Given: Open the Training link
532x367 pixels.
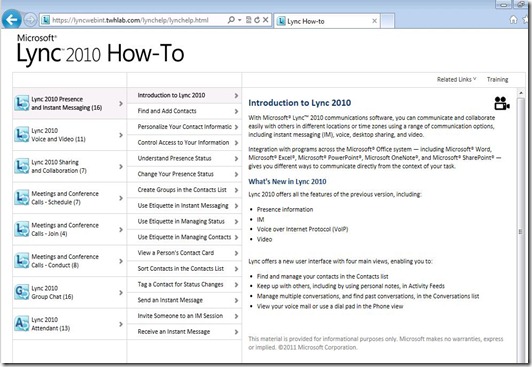Looking at the screenshot, I should [x=497, y=79].
